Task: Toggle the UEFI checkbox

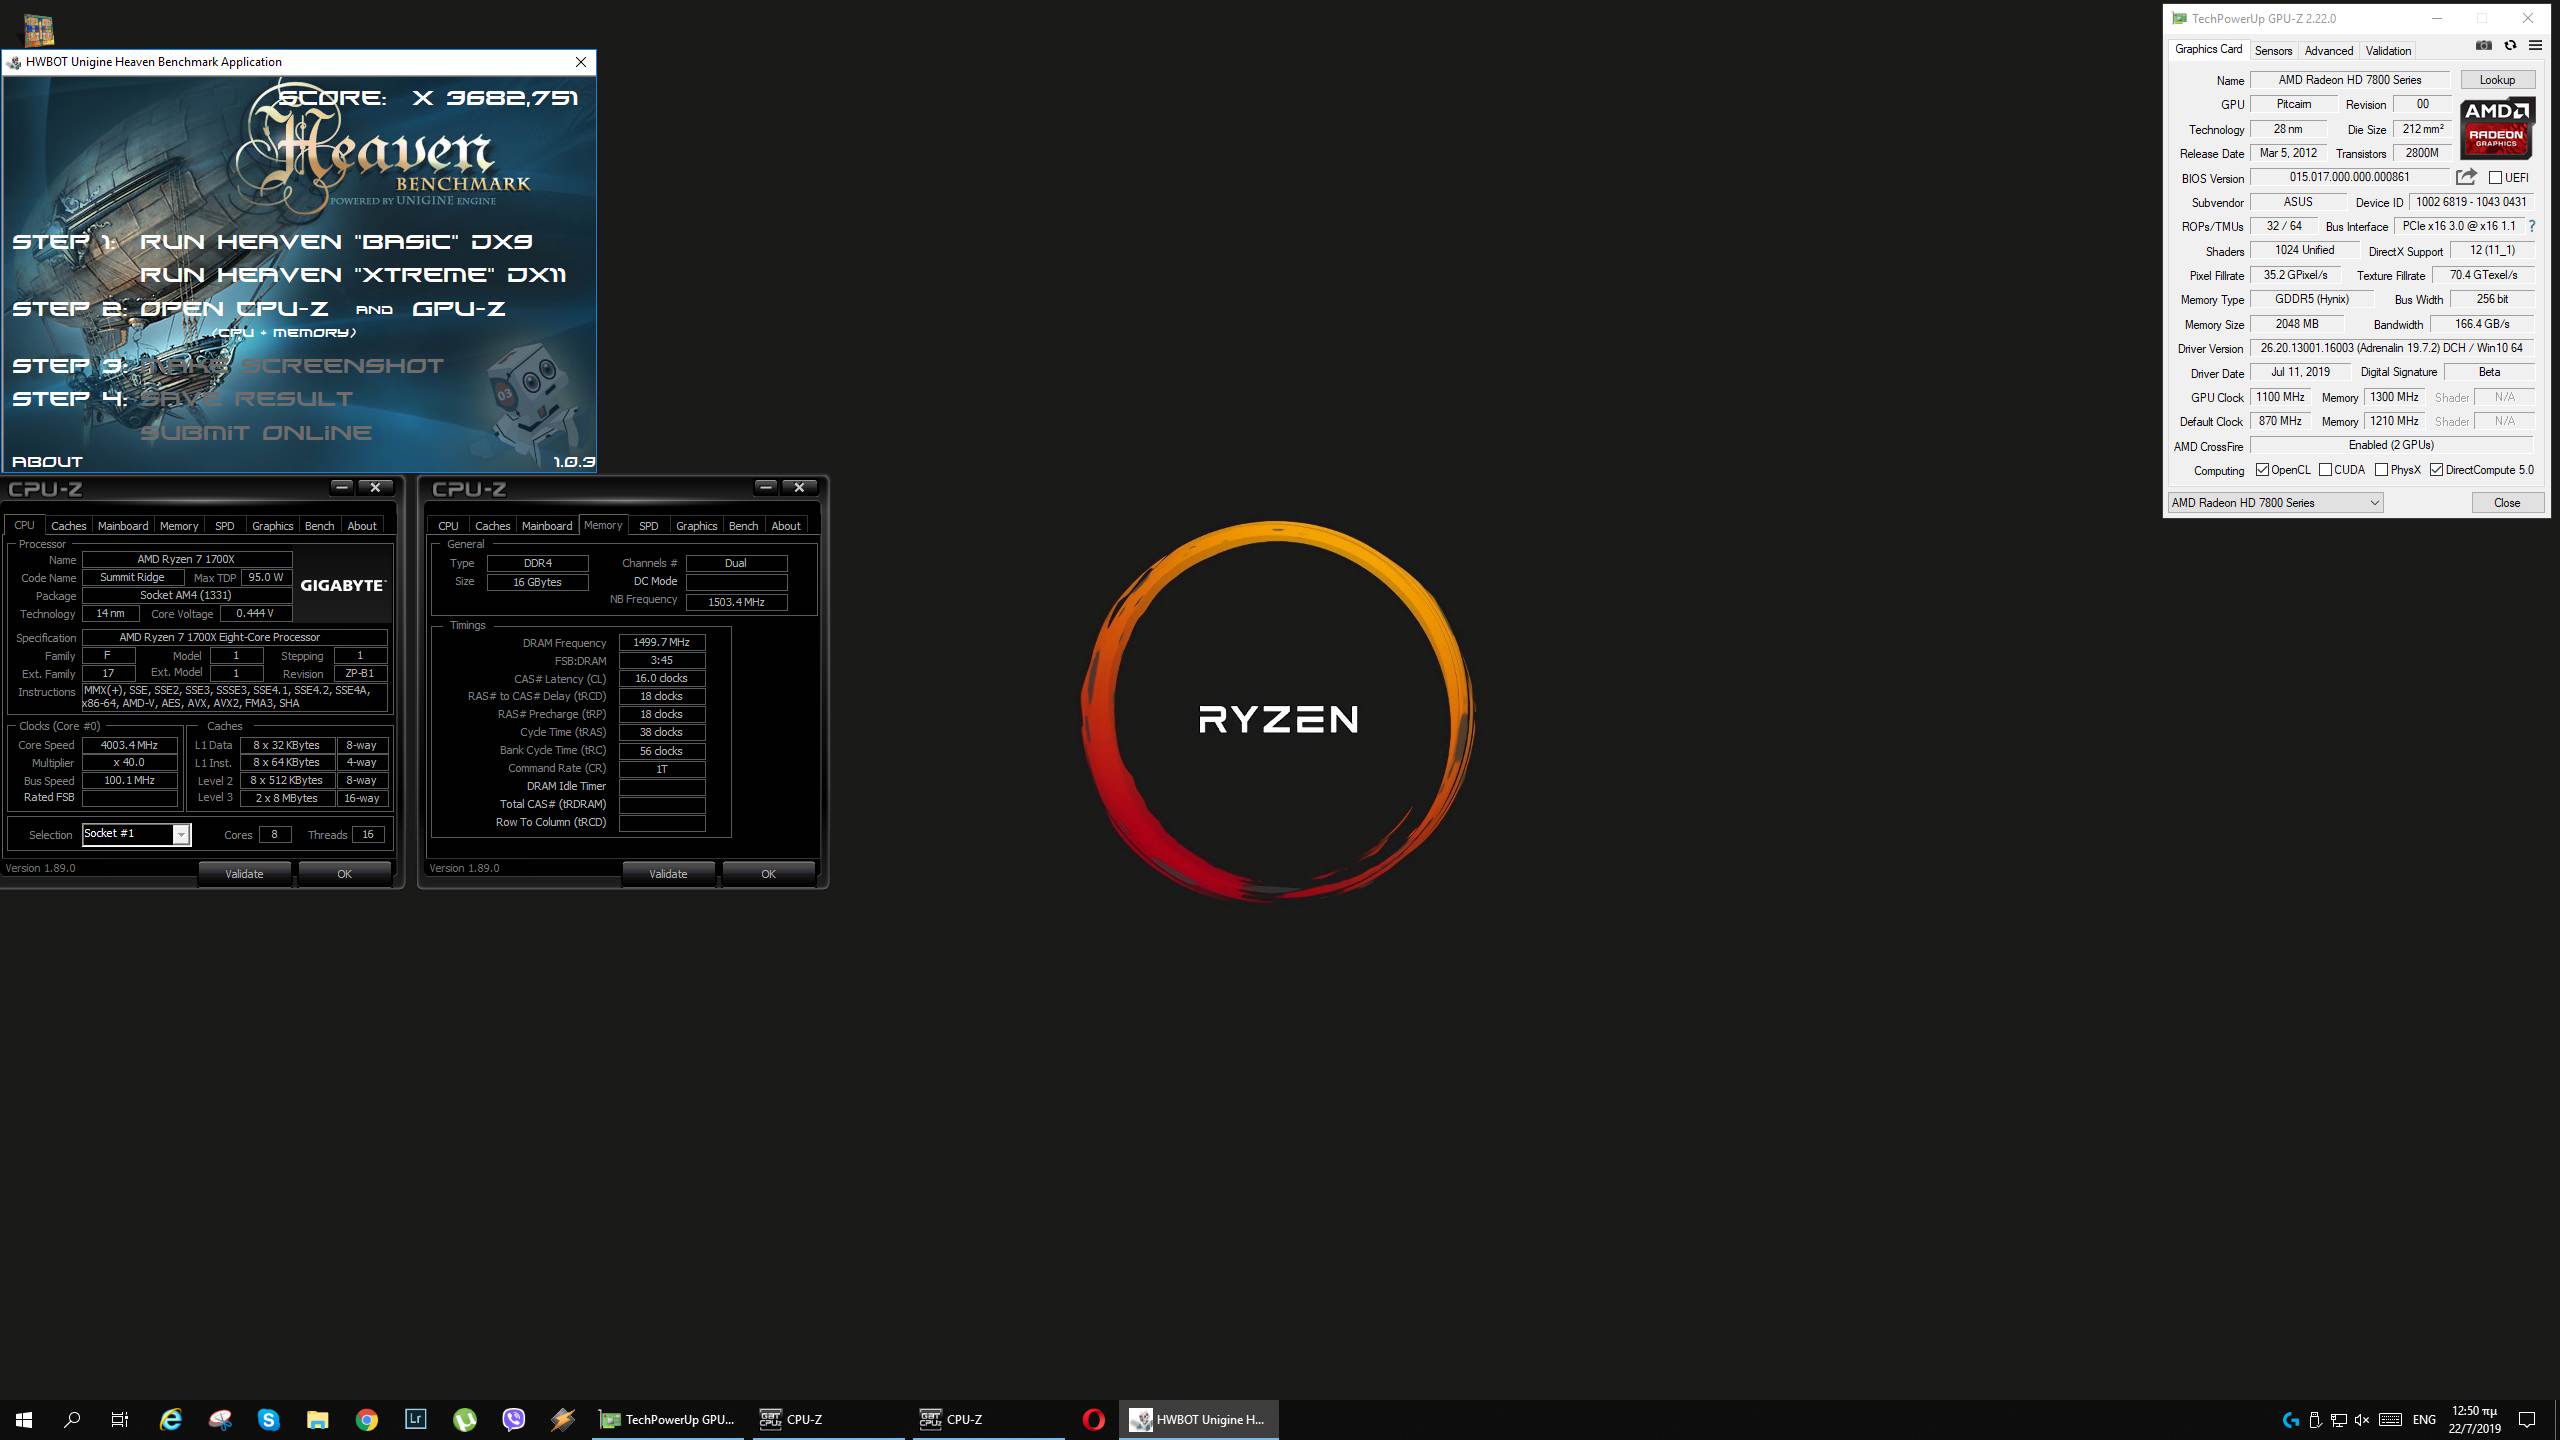Action: tap(2495, 178)
